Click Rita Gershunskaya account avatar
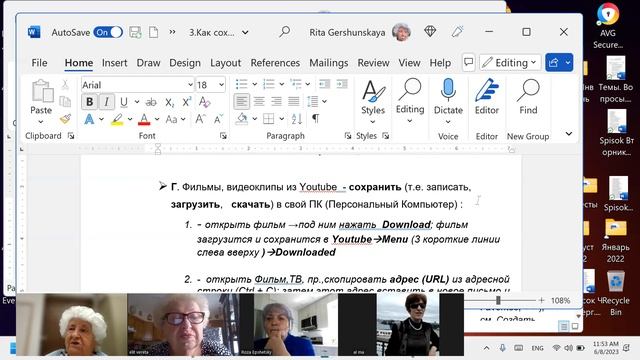Viewport: 640px width, 360px height. coord(401,32)
